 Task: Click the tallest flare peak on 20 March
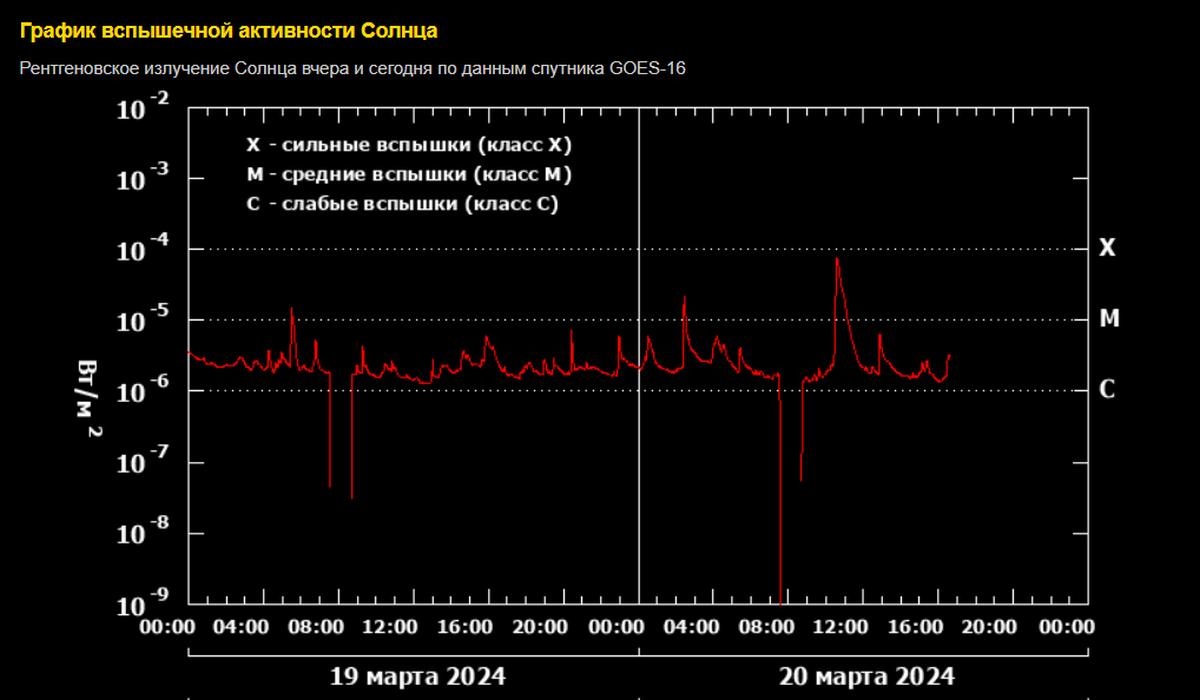click(x=837, y=260)
